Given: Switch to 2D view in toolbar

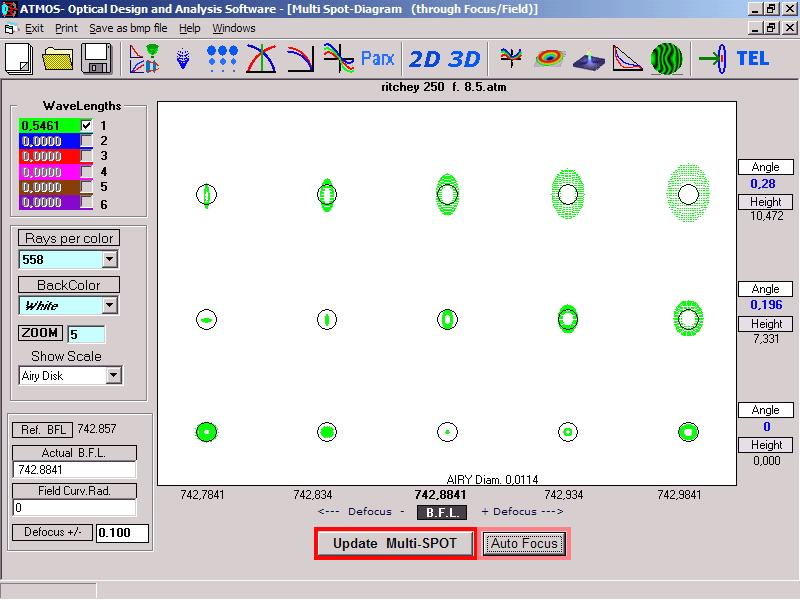Looking at the screenshot, I should pyautogui.click(x=424, y=58).
